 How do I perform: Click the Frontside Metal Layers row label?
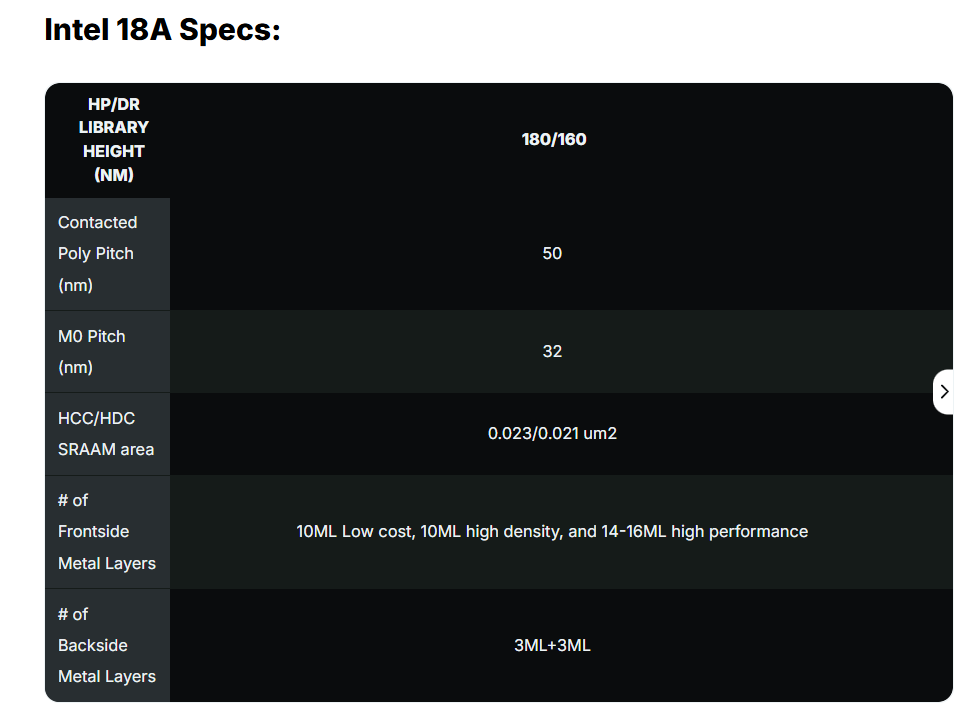coord(108,532)
